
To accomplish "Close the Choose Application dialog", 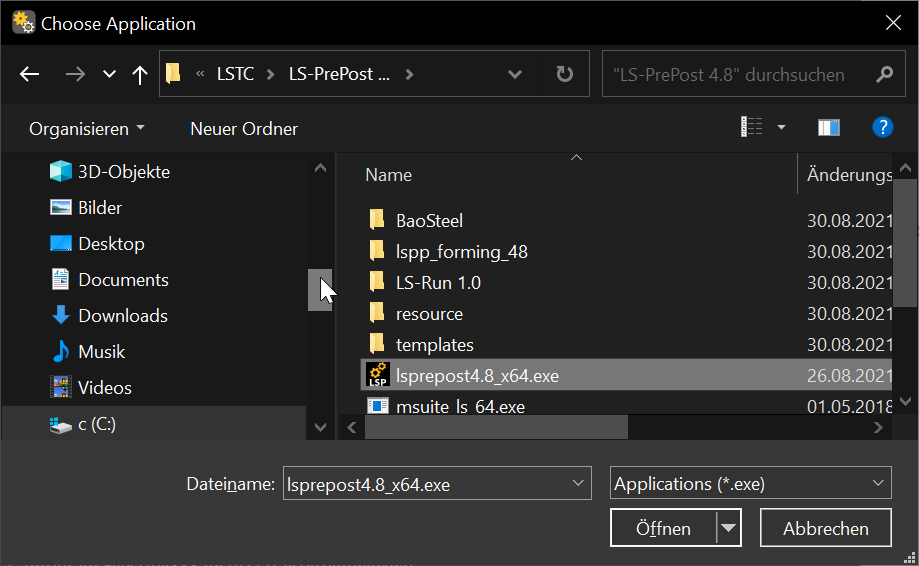I will coord(893,23).
